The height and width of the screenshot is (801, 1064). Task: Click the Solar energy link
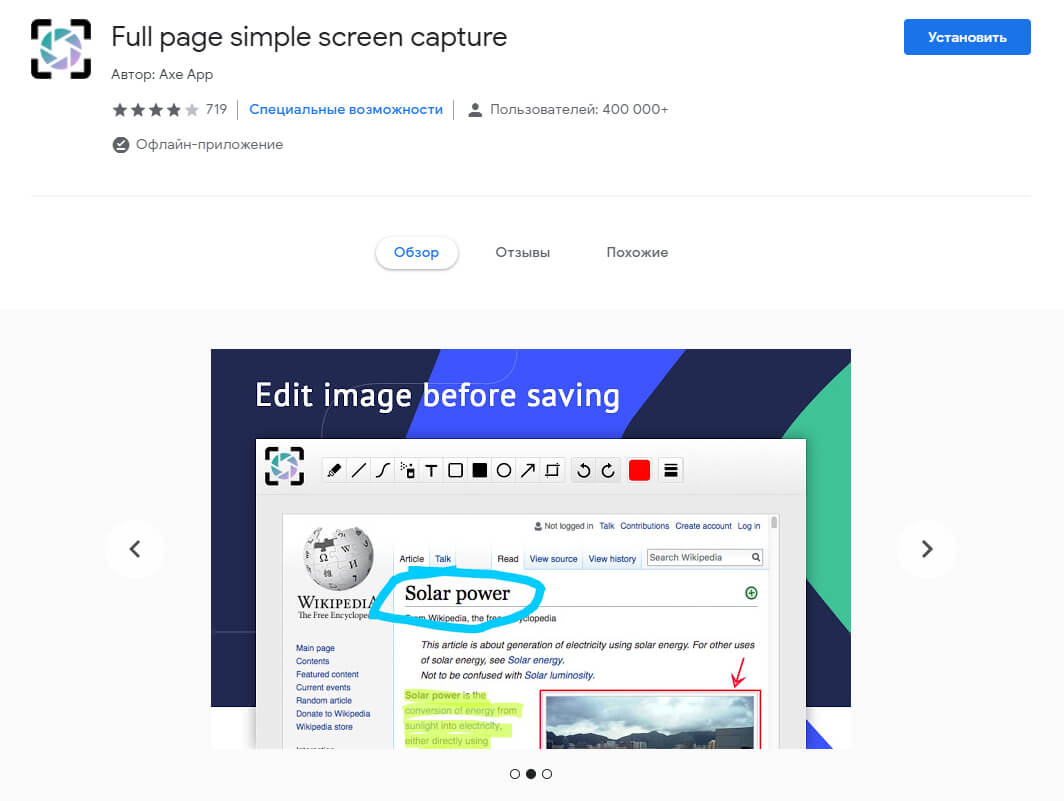pos(535,660)
